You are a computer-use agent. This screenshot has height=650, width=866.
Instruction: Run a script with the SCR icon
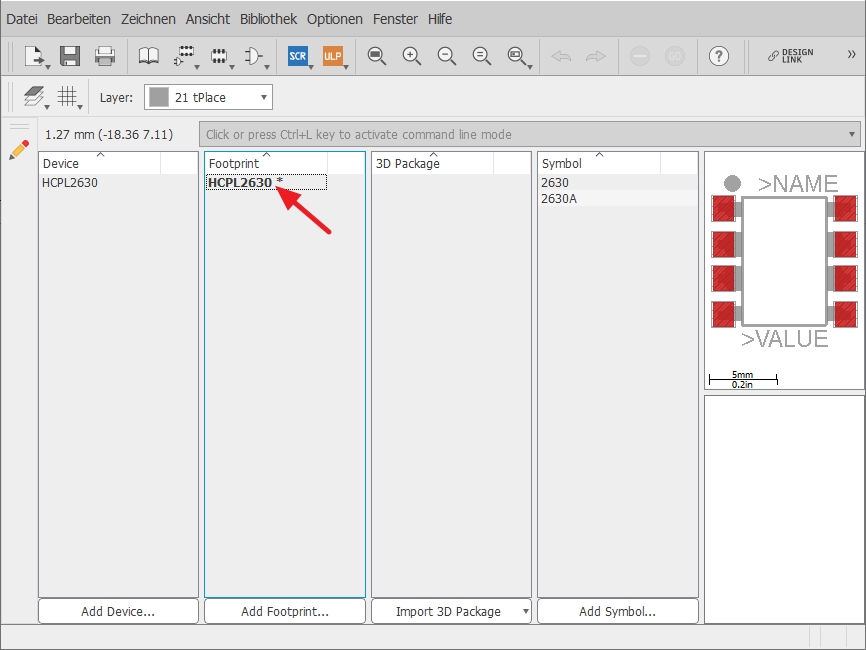pyautogui.click(x=297, y=56)
